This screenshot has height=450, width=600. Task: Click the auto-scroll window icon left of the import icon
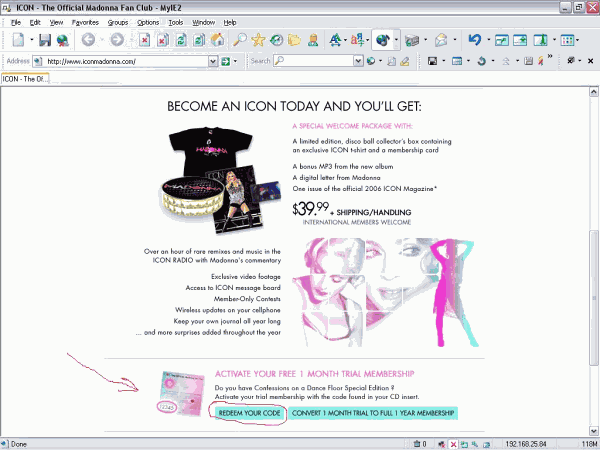coord(502,40)
